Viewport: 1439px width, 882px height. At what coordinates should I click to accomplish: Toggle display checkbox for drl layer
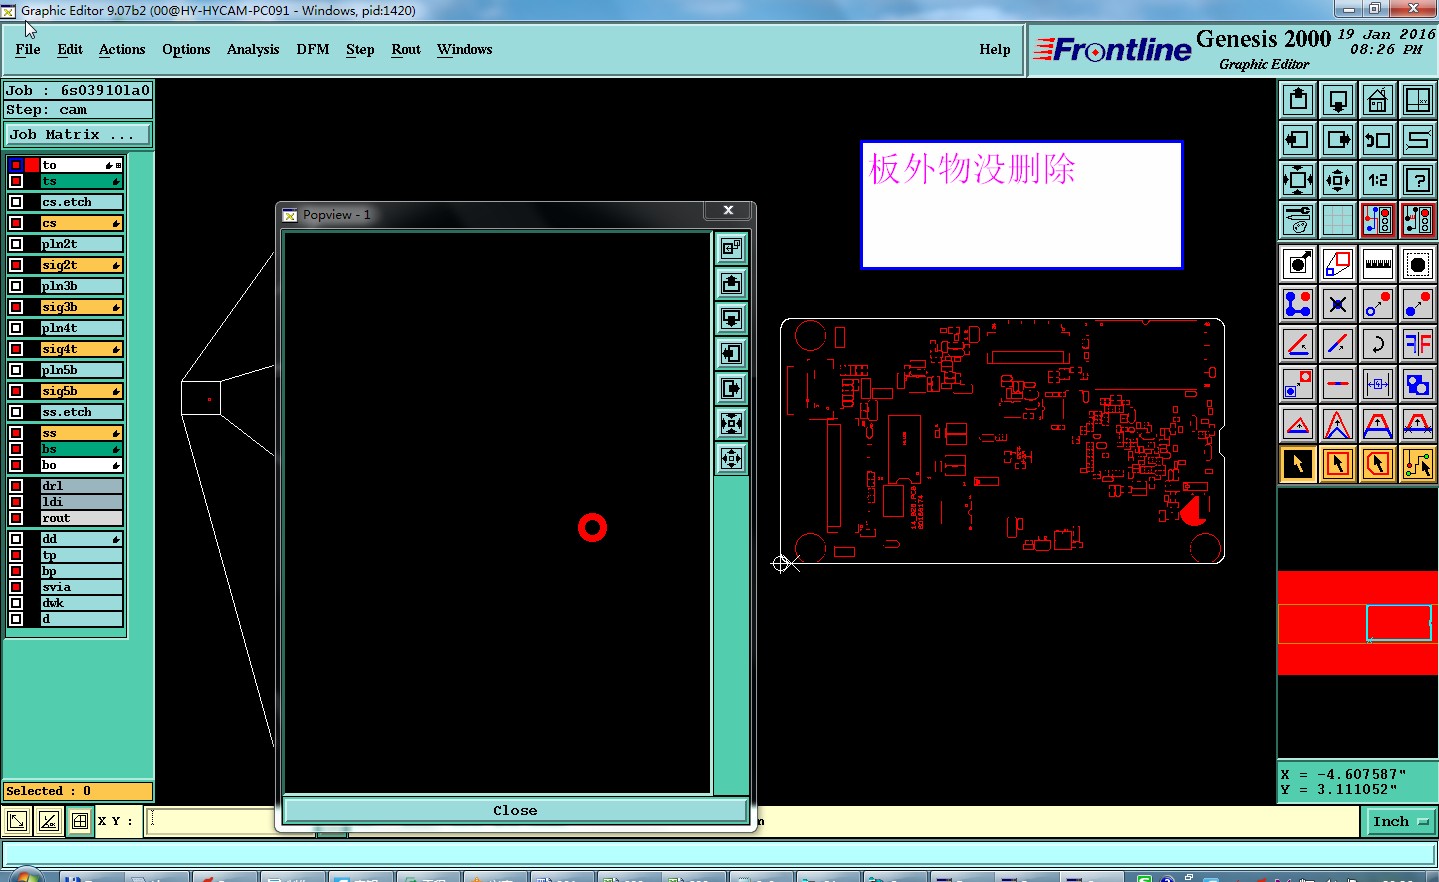pos(16,486)
